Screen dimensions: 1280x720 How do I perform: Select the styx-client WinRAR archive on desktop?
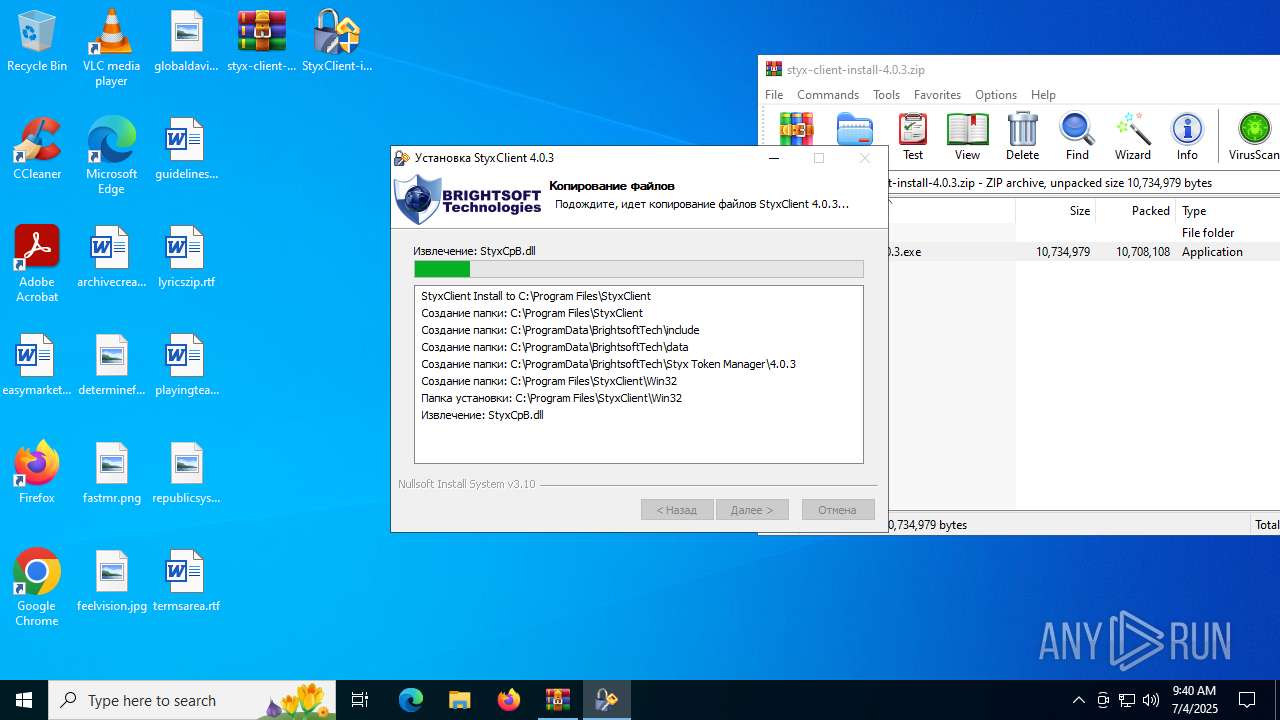pyautogui.click(x=262, y=42)
